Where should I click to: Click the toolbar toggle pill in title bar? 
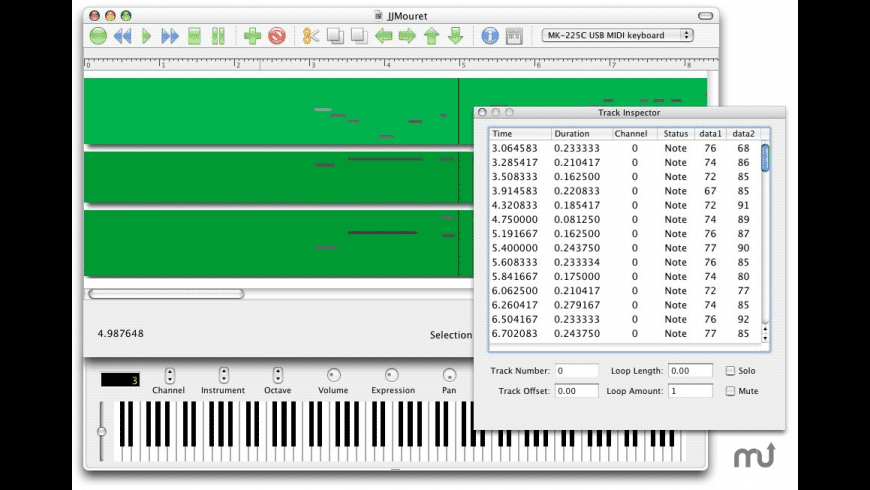tap(705, 16)
